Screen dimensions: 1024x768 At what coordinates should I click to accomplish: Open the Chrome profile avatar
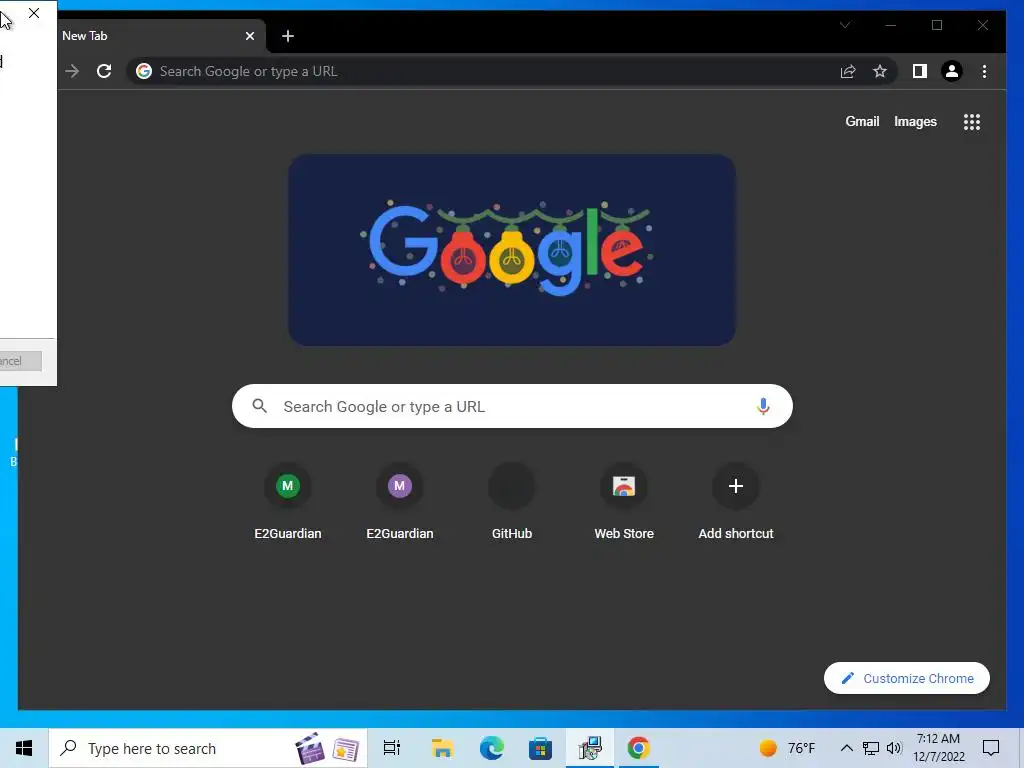click(952, 71)
